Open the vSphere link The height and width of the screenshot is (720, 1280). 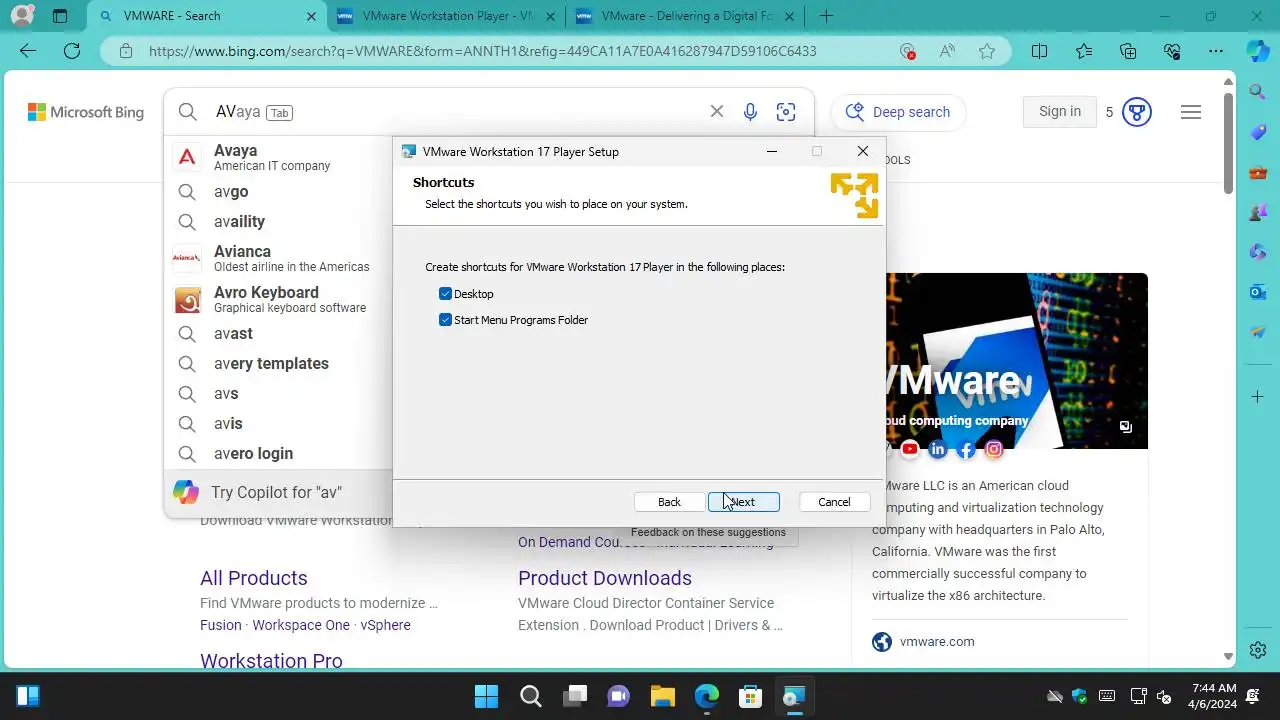[x=385, y=625]
